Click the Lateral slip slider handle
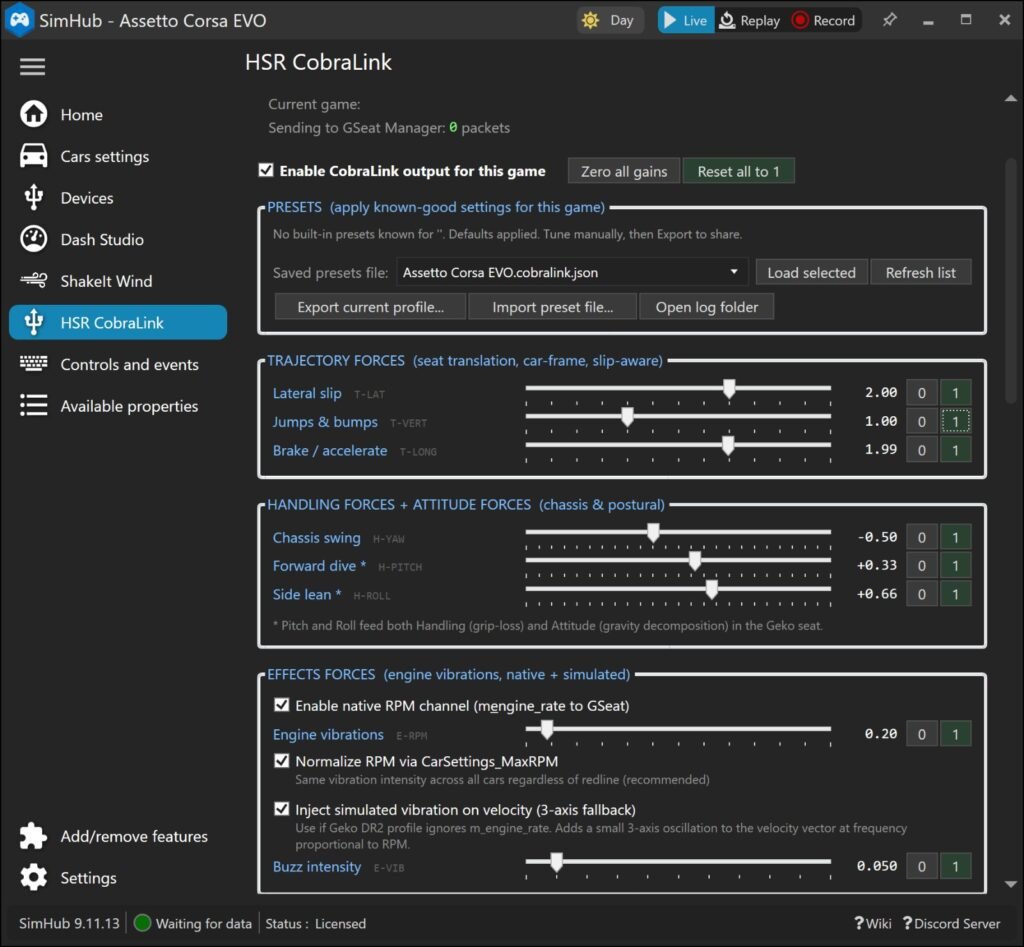1024x947 pixels. pyautogui.click(x=729, y=389)
